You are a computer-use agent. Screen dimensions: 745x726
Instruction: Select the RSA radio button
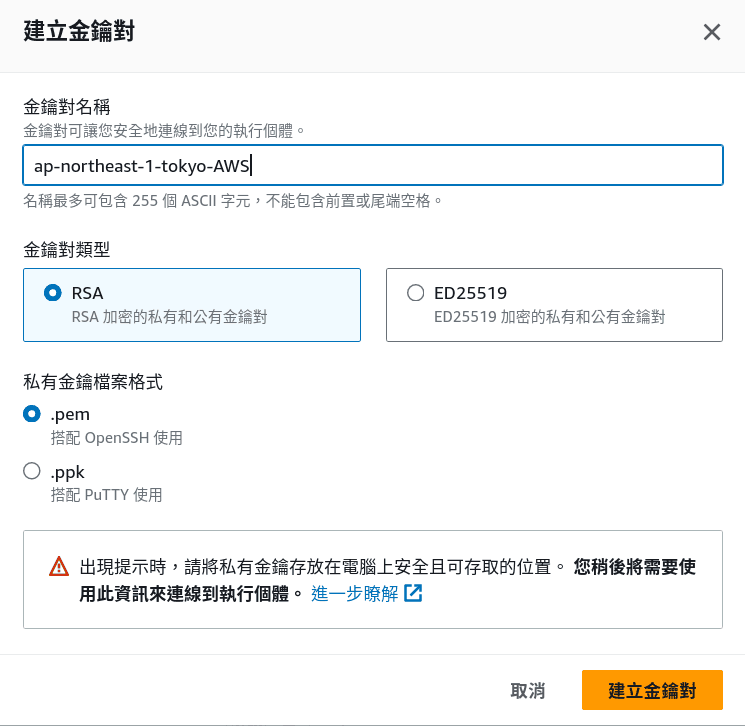[53, 293]
